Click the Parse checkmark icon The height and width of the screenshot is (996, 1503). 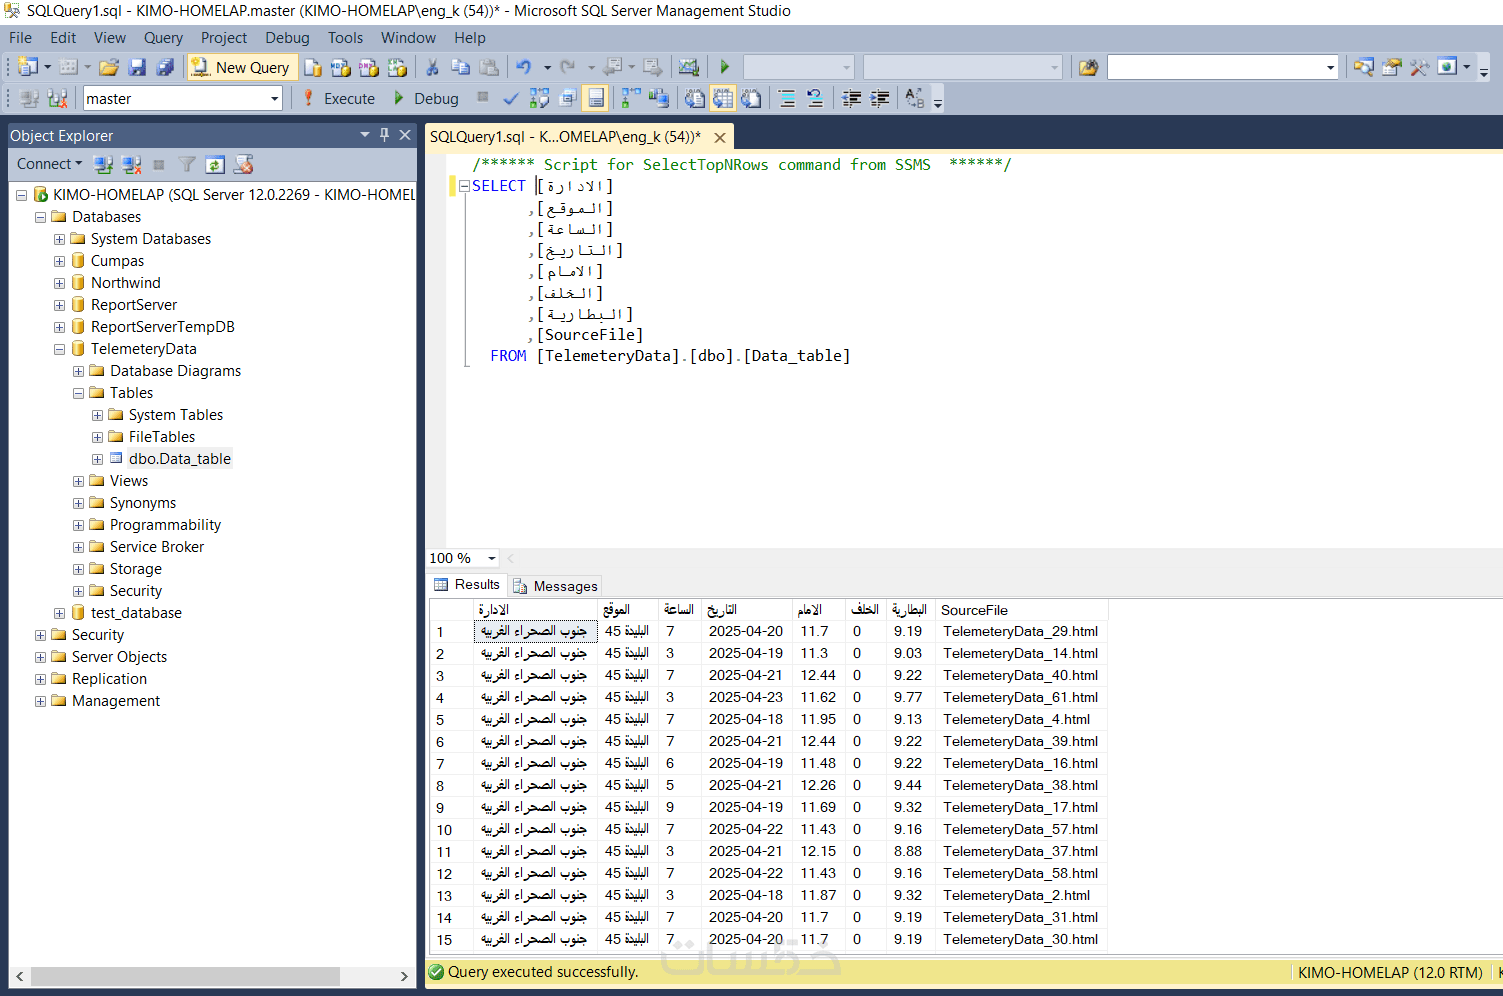tap(511, 98)
